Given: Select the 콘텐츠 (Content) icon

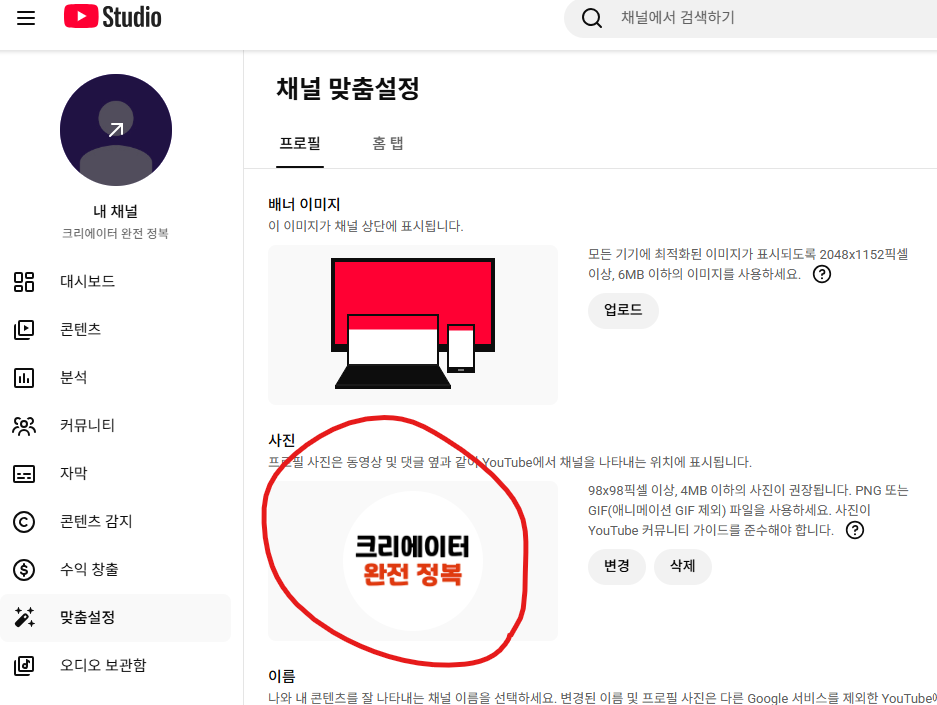Looking at the screenshot, I should (x=24, y=329).
